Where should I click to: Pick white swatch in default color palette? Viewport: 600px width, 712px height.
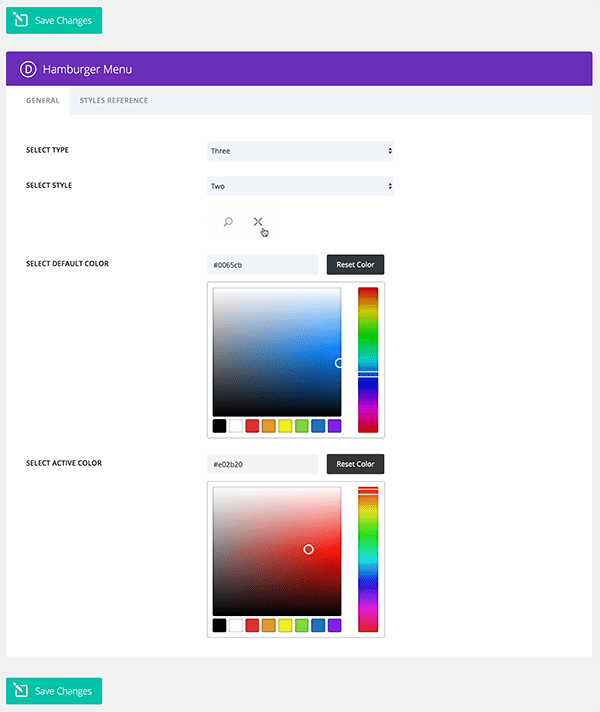click(x=236, y=426)
